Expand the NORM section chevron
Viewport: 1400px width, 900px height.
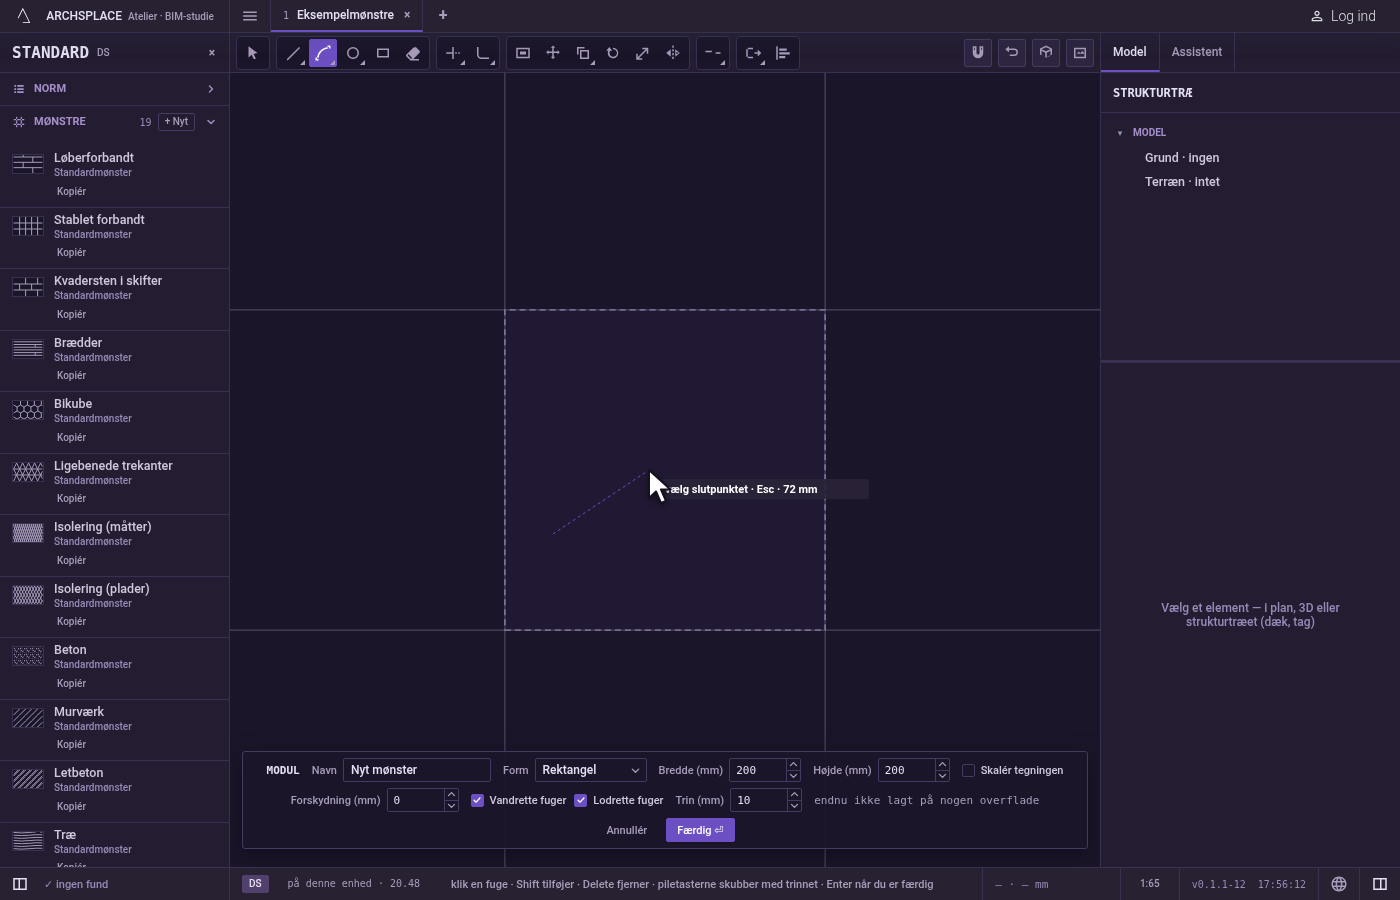point(211,89)
